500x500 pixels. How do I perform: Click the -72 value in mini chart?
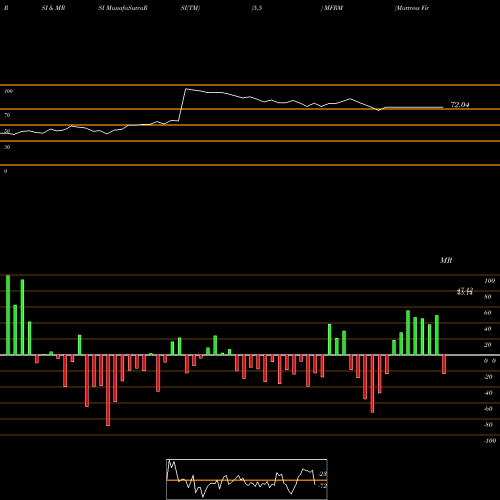pos(323,486)
